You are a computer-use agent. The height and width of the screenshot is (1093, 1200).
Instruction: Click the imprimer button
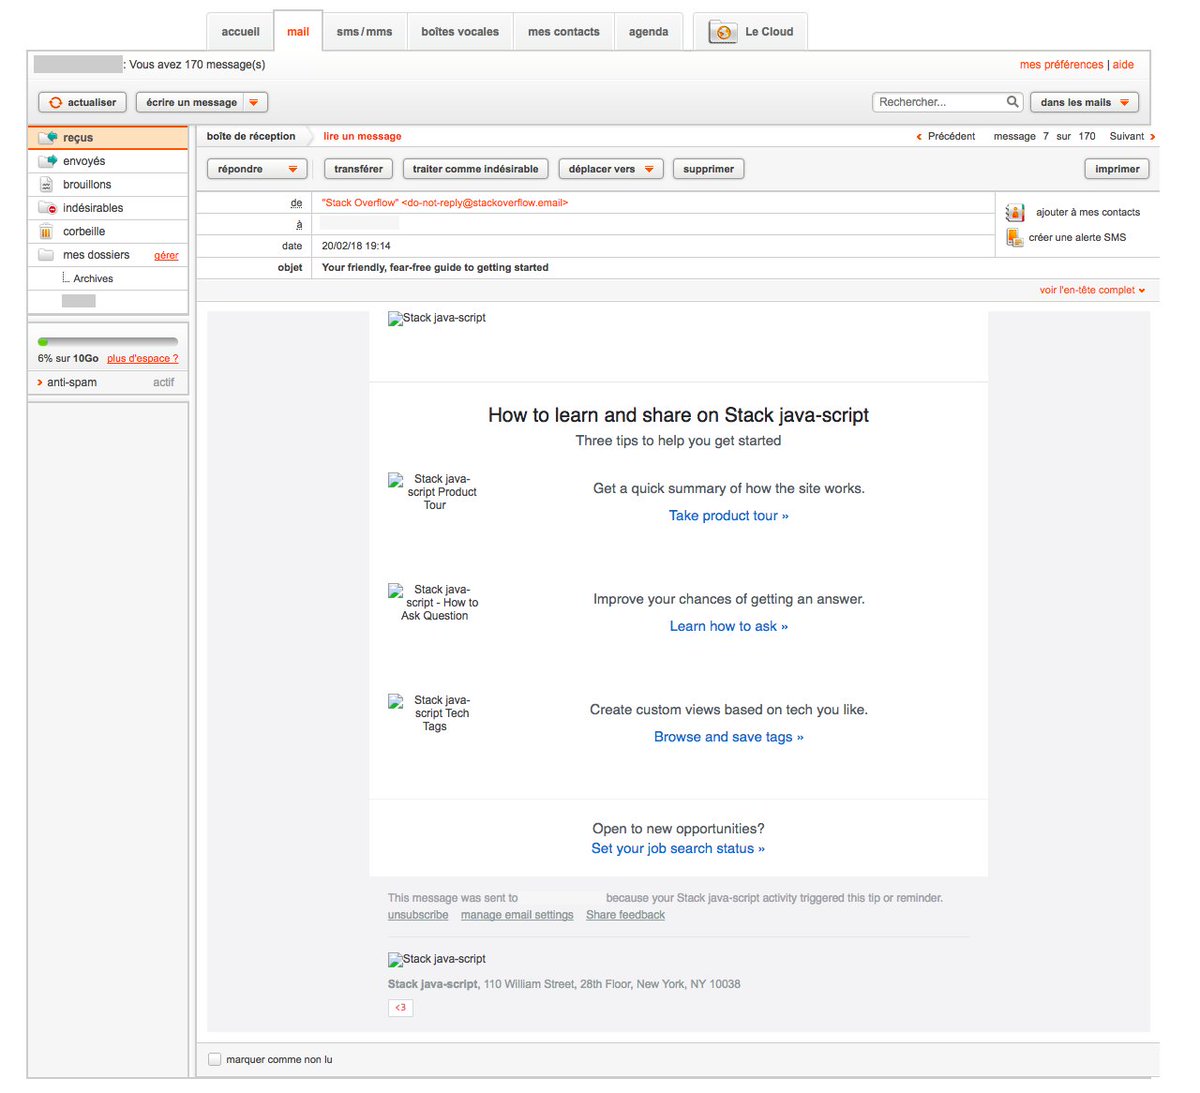coord(1117,169)
